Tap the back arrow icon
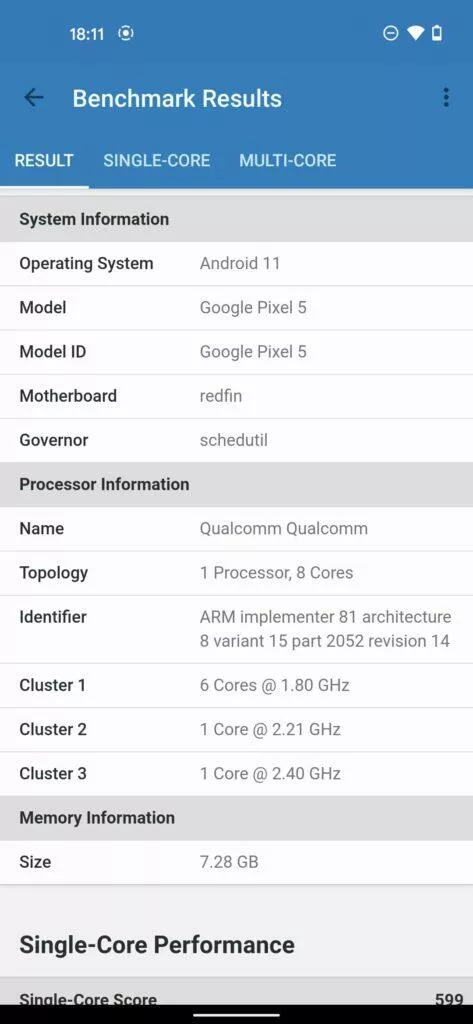 coord(33,98)
